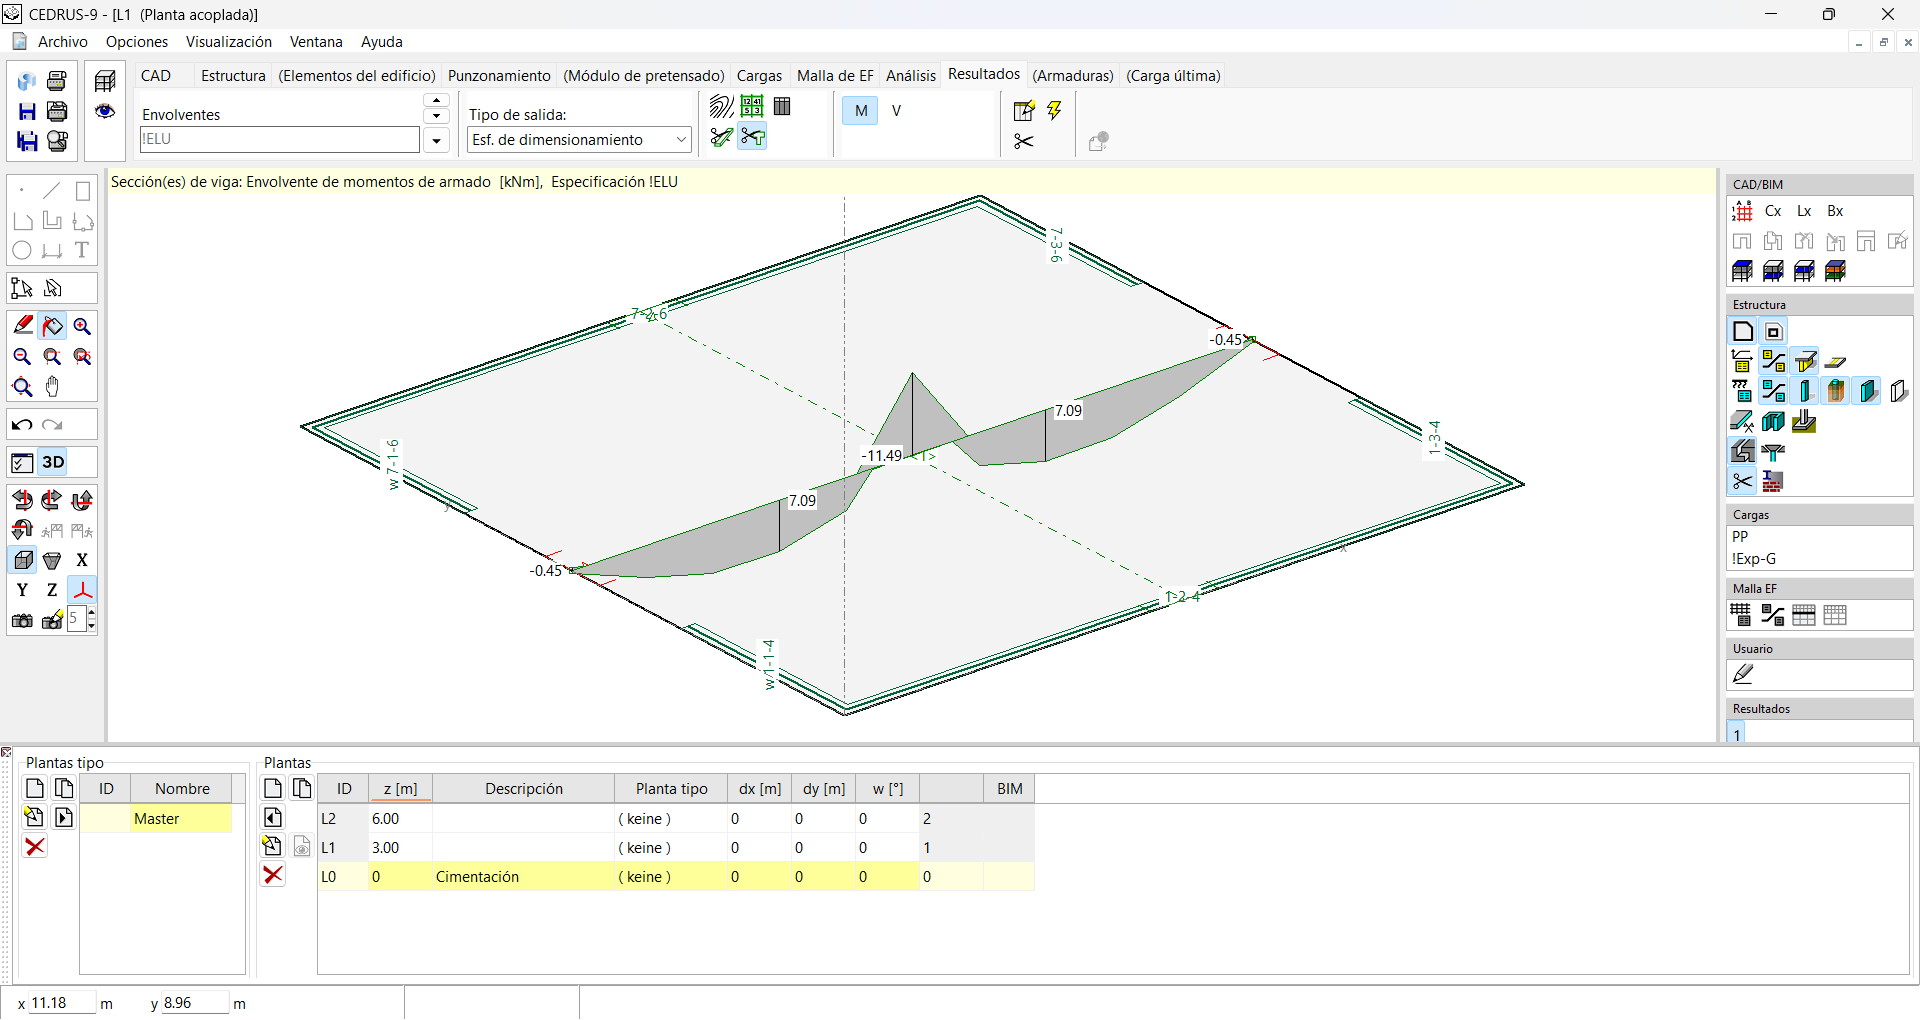Click the Cx button in CAD/BIM panel
Screen dimensions: 1920x1020
(x=1773, y=211)
